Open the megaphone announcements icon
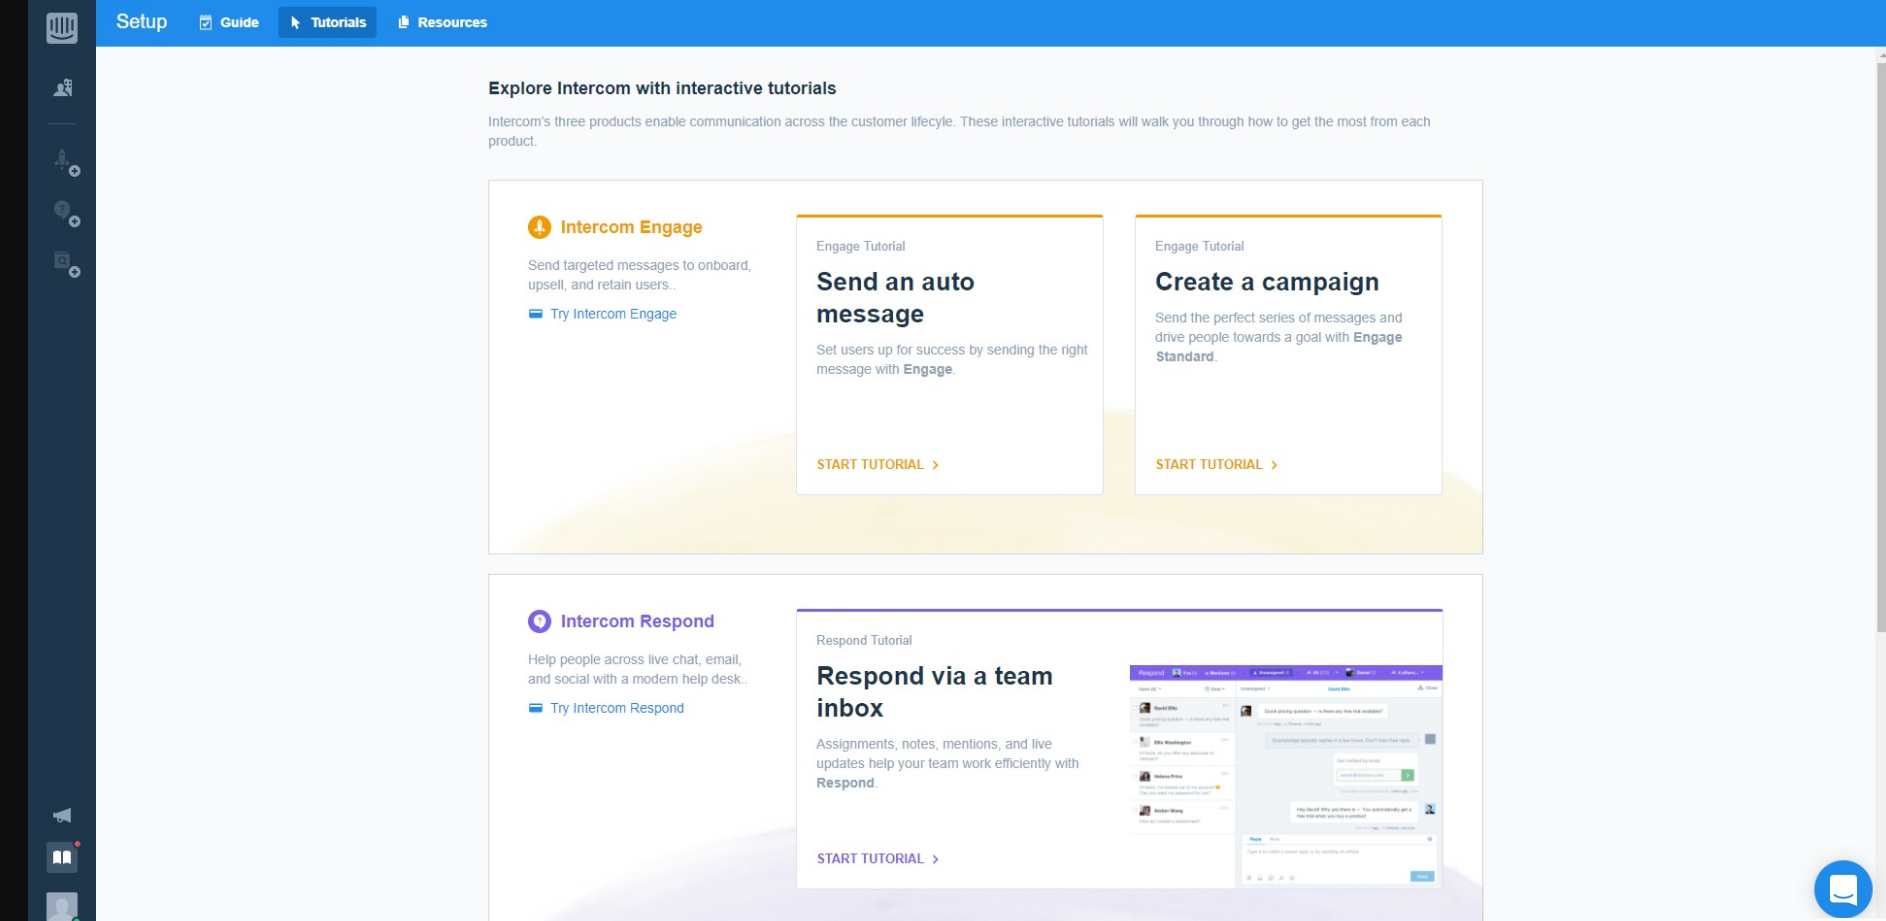 (62, 815)
